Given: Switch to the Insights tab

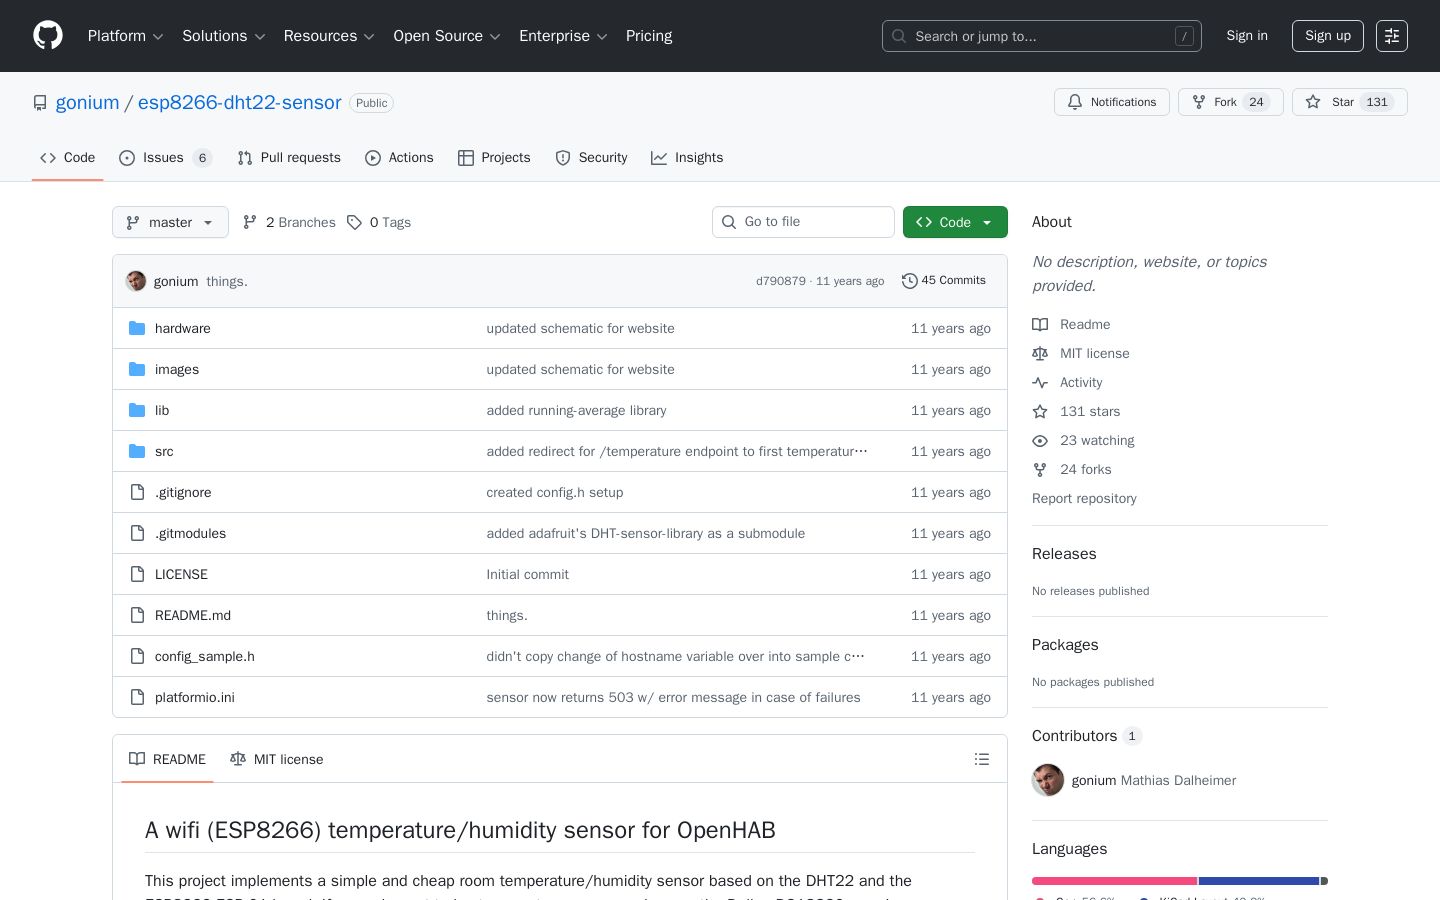Looking at the screenshot, I should (687, 158).
